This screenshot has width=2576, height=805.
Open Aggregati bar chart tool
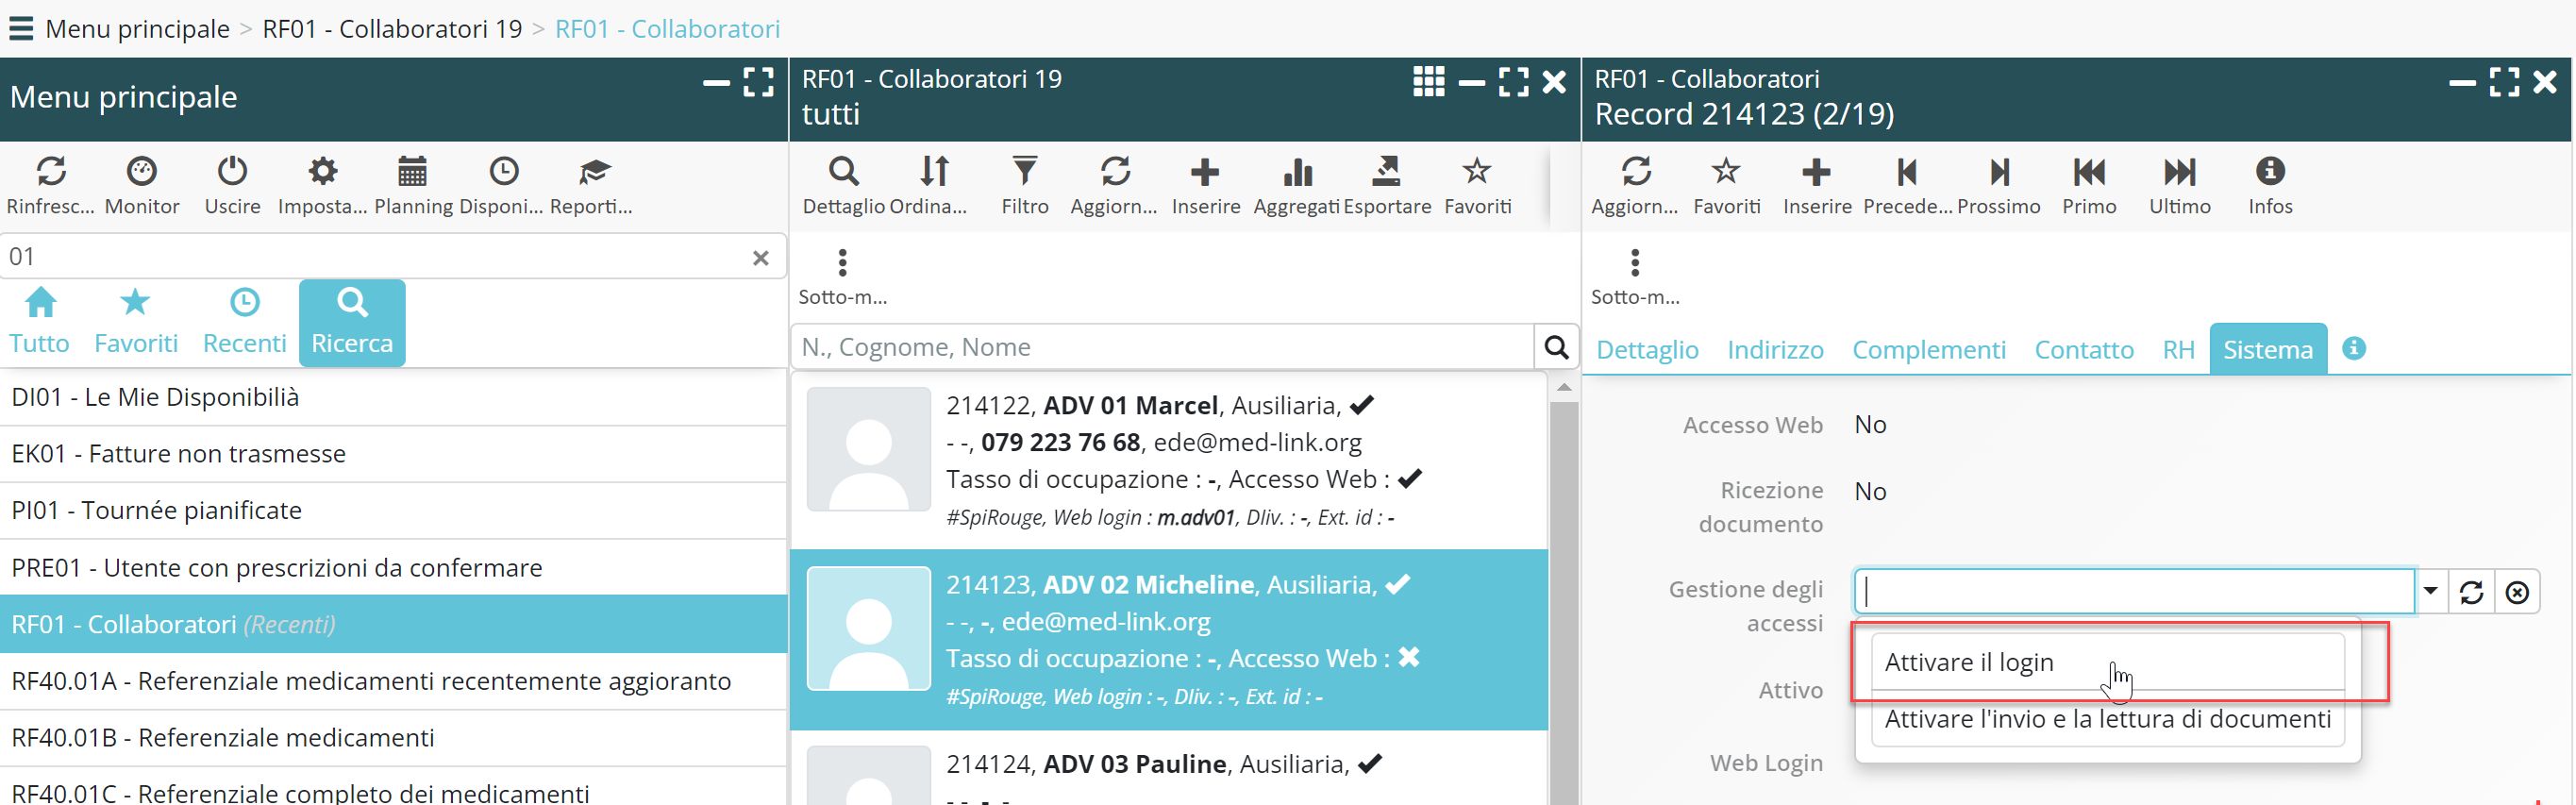pyautogui.click(x=1296, y=172)
